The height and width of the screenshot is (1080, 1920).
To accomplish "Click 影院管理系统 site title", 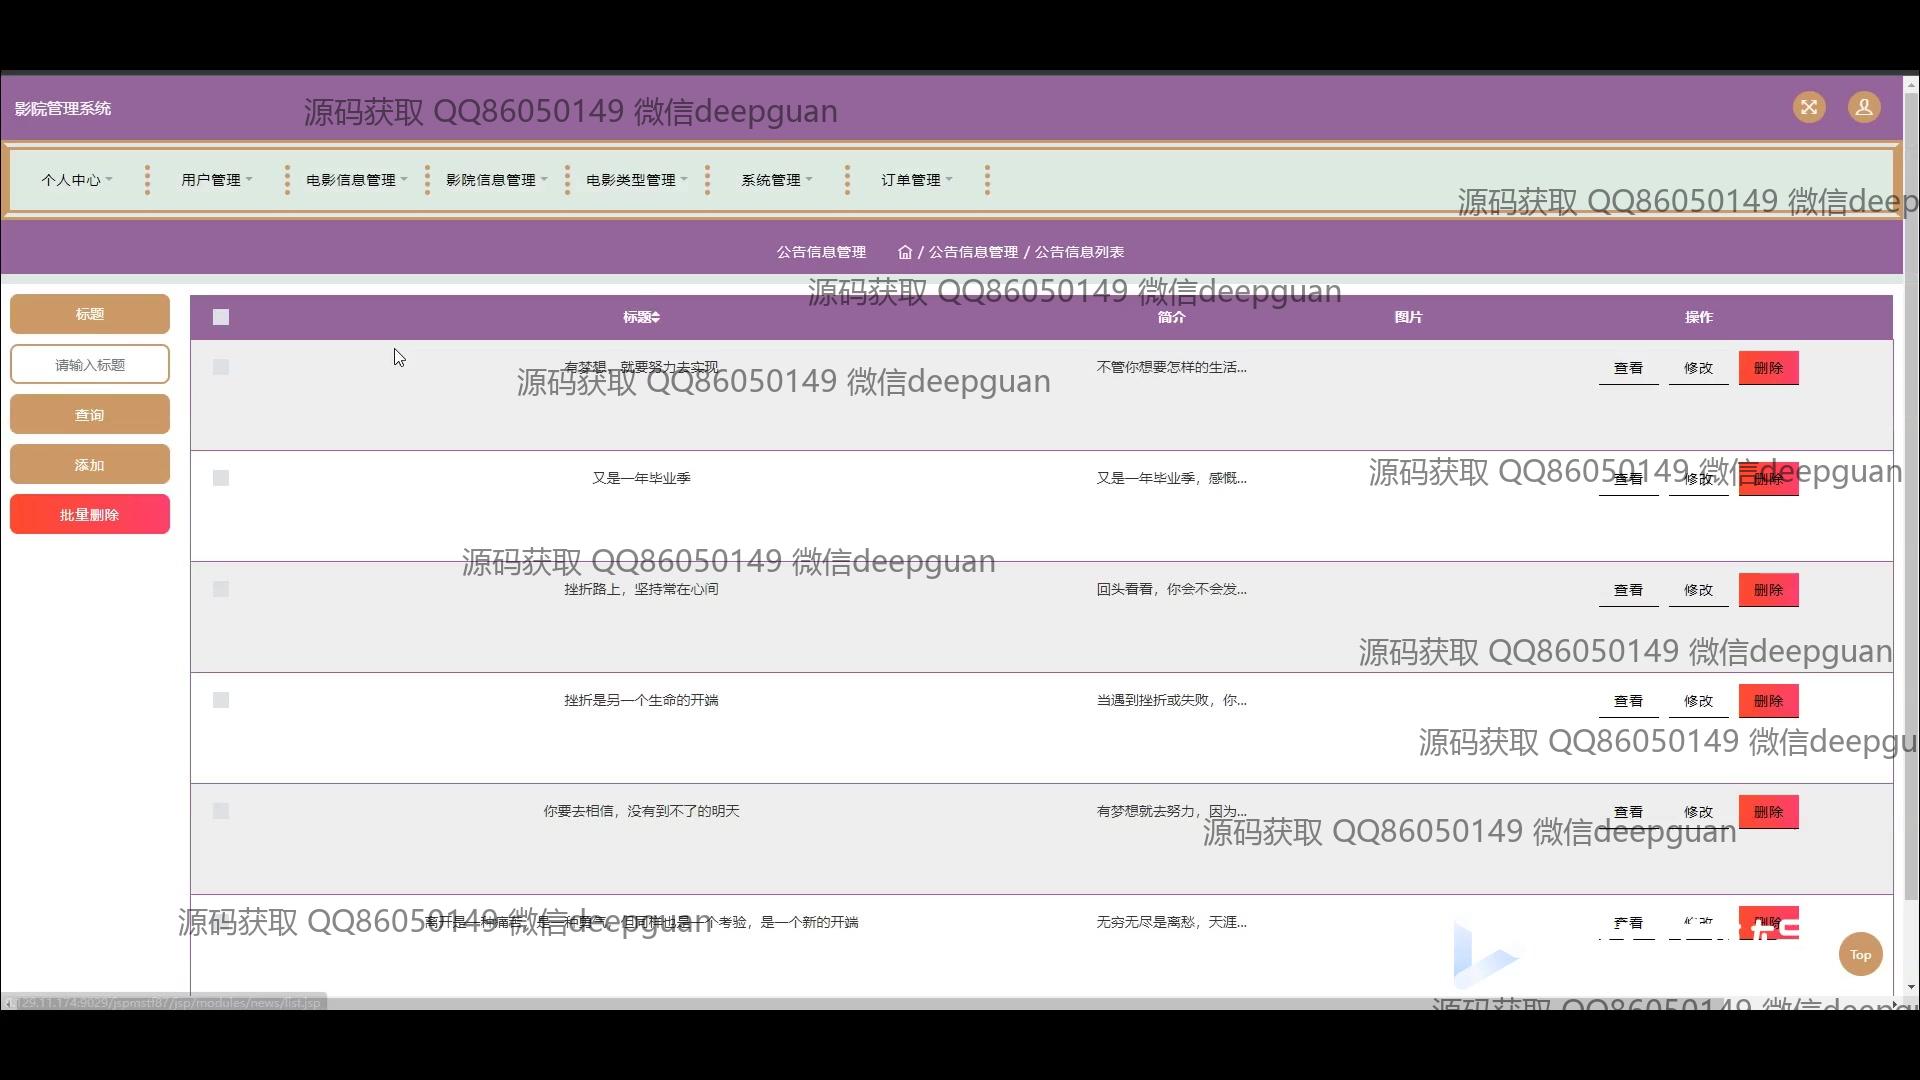I will click(x=63, y=108).
